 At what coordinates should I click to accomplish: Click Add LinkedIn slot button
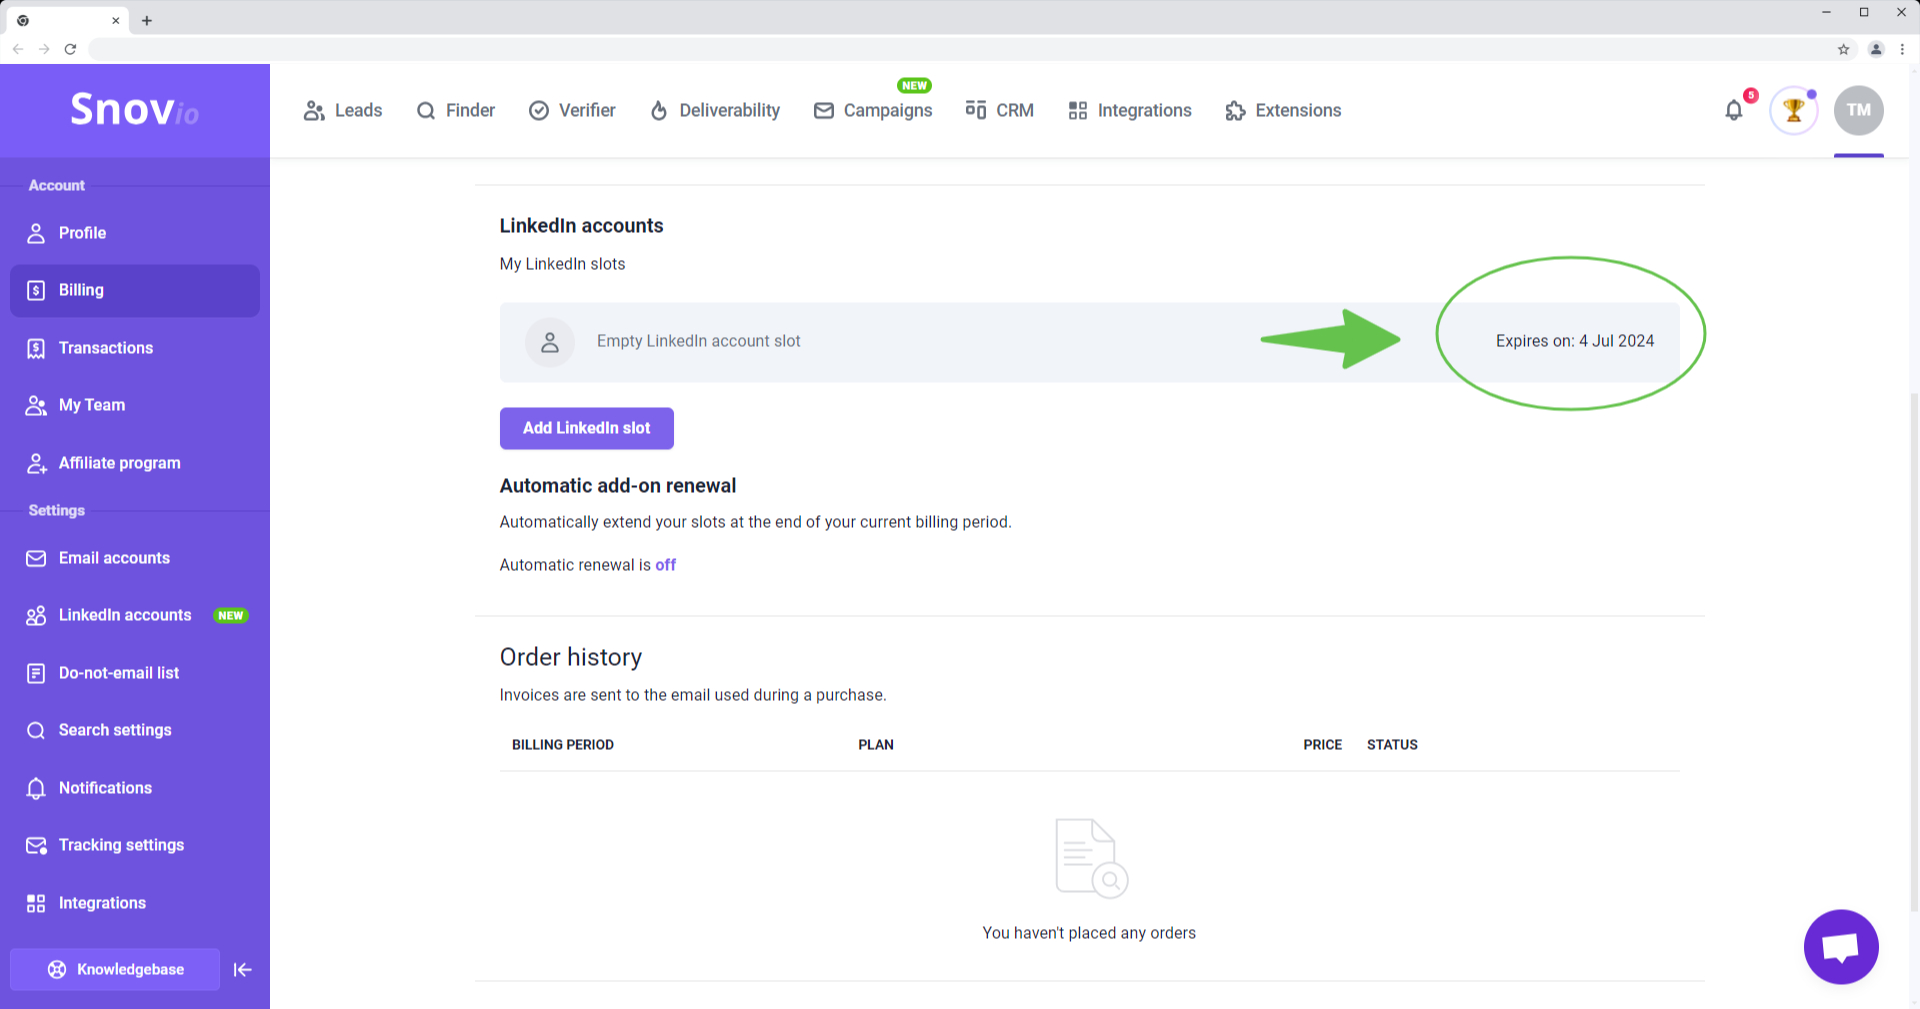[x=587, y=428]
